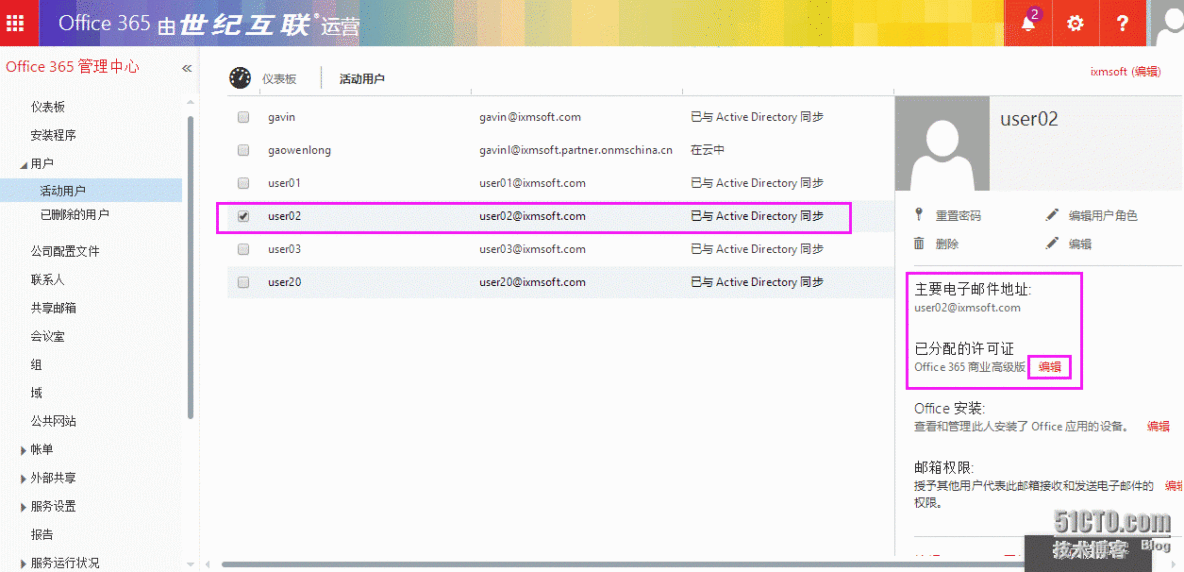Click Office 365 logo in header
This screenshot has width=1184, height=572.
[104, 23]
